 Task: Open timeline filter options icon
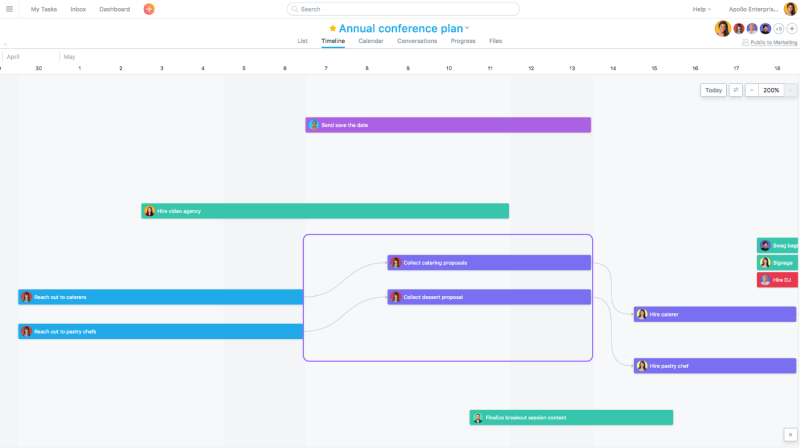coord(736,90)
